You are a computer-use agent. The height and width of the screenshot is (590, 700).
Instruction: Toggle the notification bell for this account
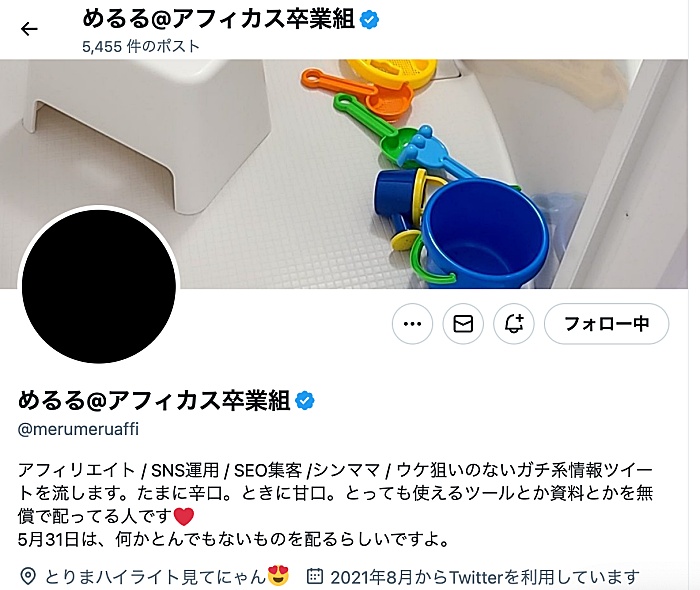(513, 324)
